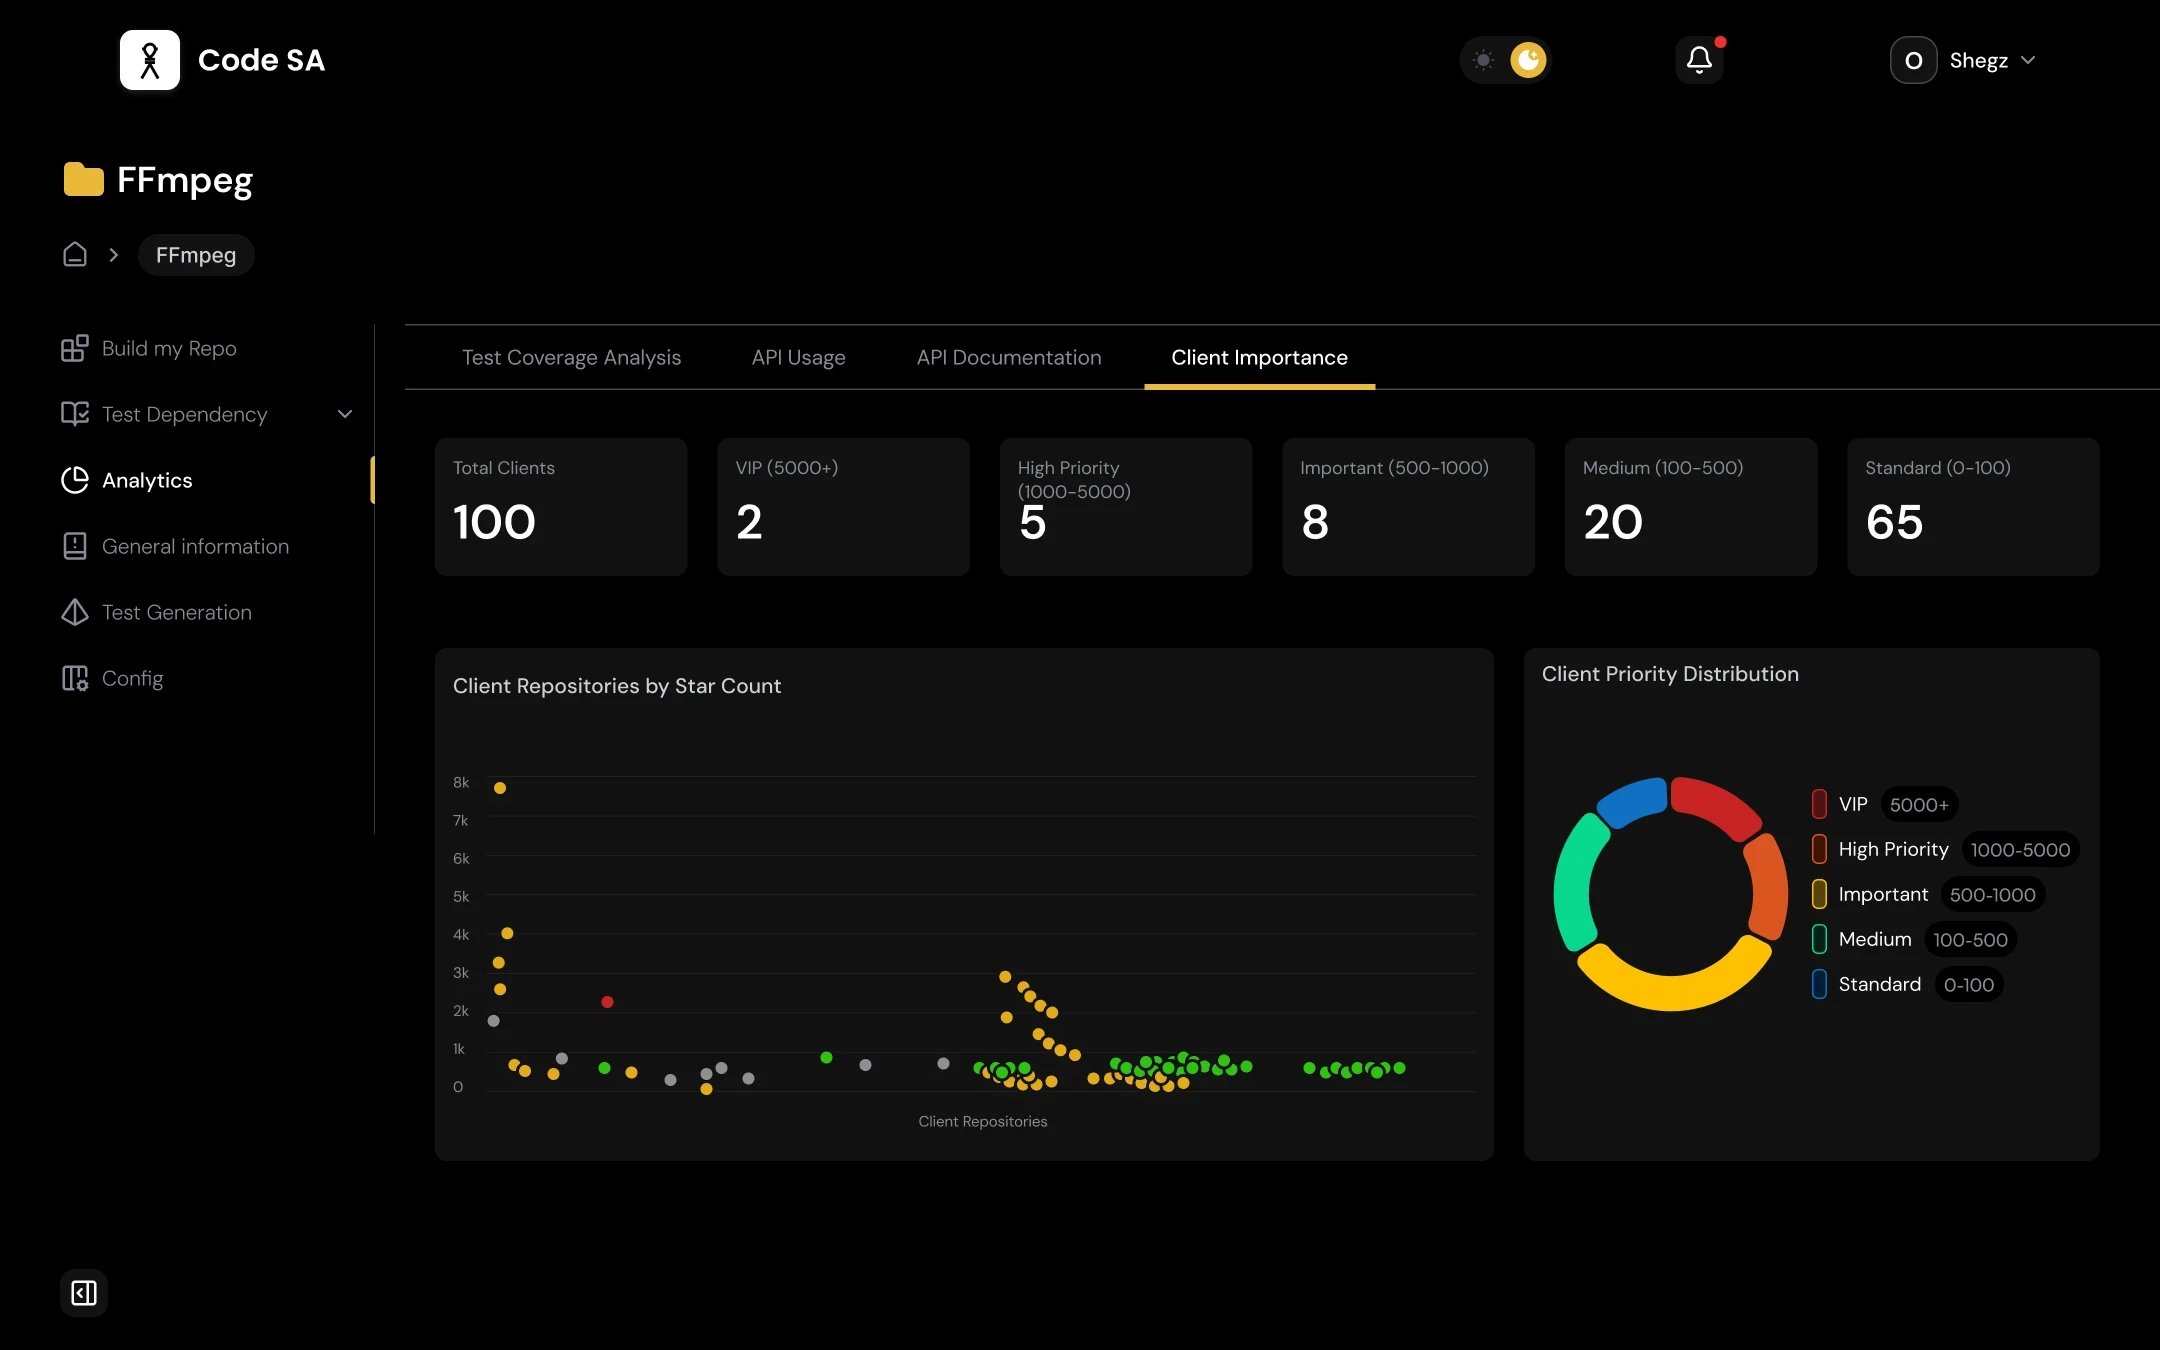2160x1350 pixels.
Task: Open notifications via the bell icon
Action: point(1698,59)
